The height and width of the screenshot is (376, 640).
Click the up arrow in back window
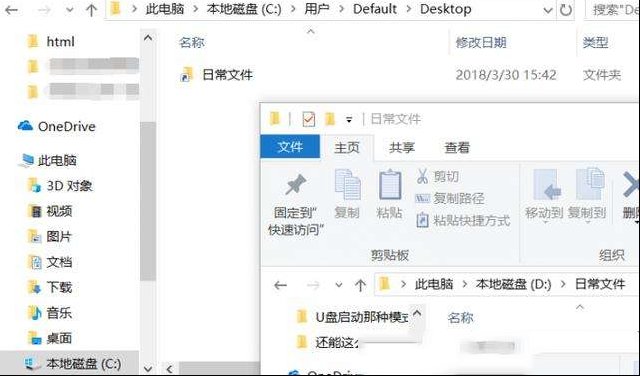(x=91, y=10)
